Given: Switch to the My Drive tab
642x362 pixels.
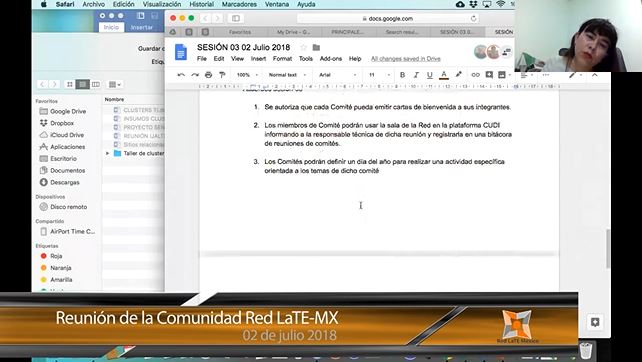Looking at the screenshot, I should (293, 32).
